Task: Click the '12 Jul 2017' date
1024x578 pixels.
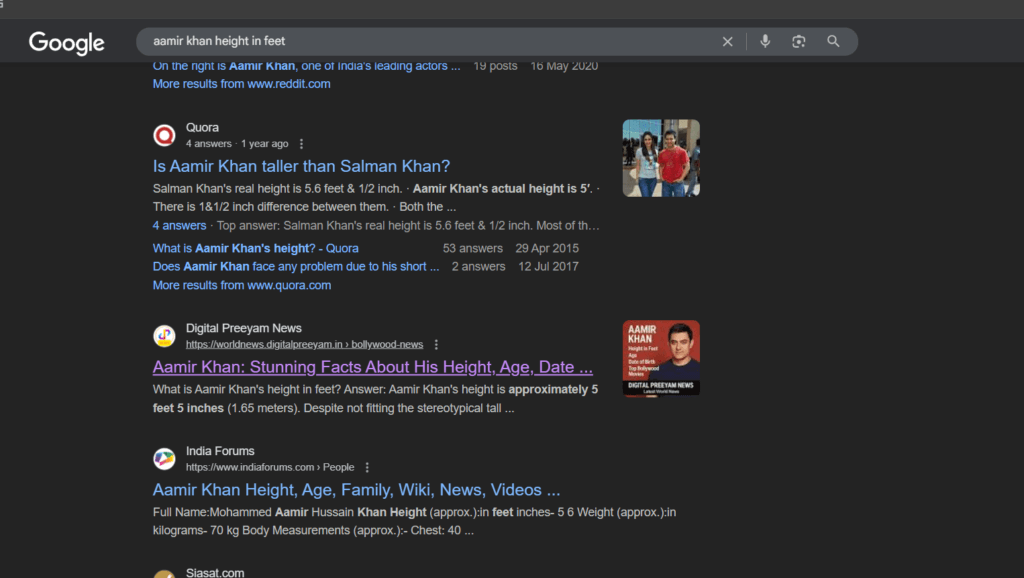Action: 548,266
